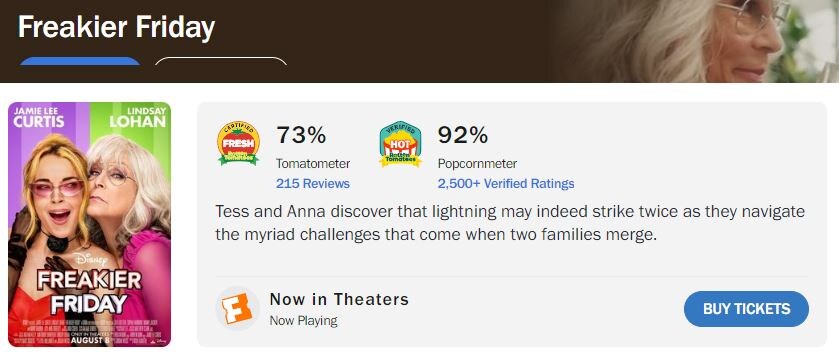Click the Tomatometer label

pyautogui.click(x=313, y=163)
